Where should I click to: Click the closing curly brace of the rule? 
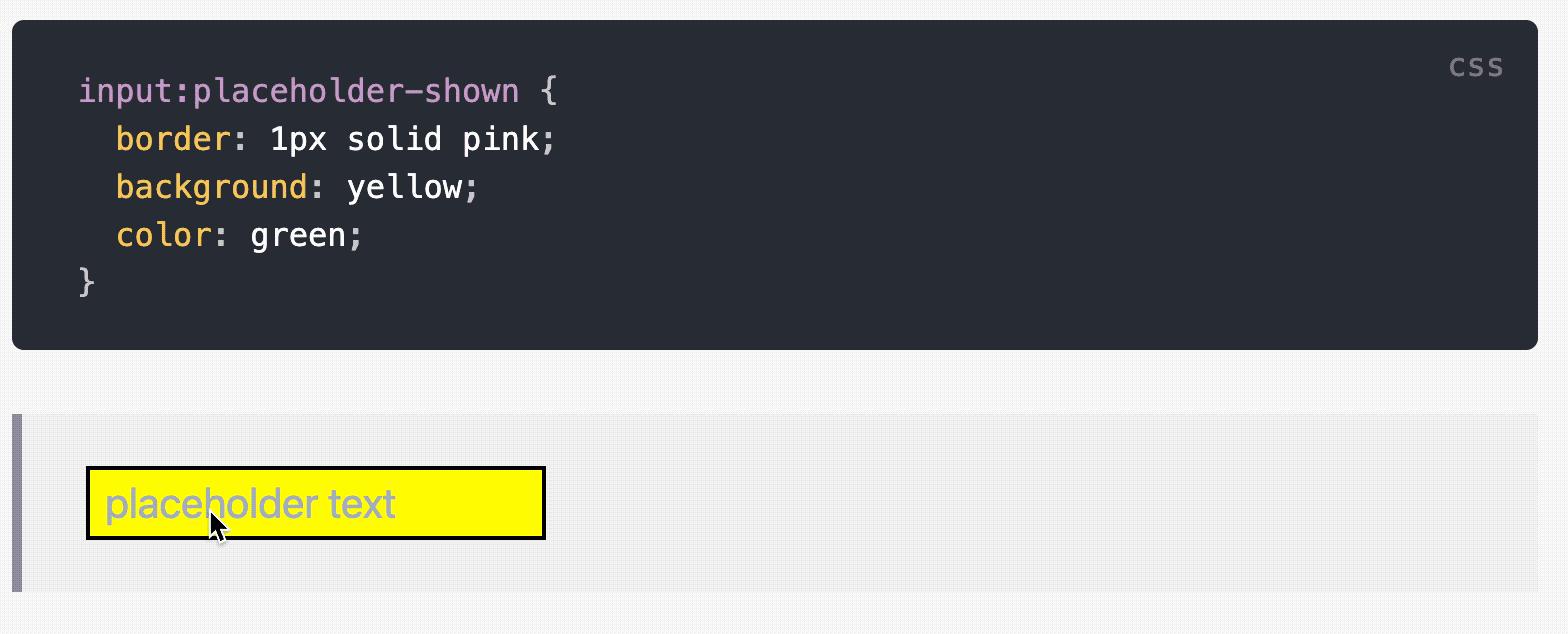[x=88, y=282]
